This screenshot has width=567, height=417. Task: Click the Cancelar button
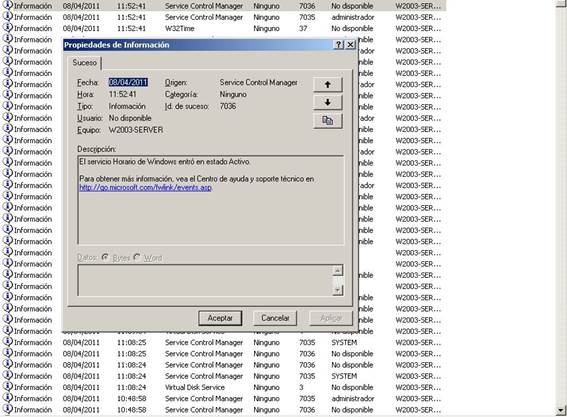click(275, 318)
